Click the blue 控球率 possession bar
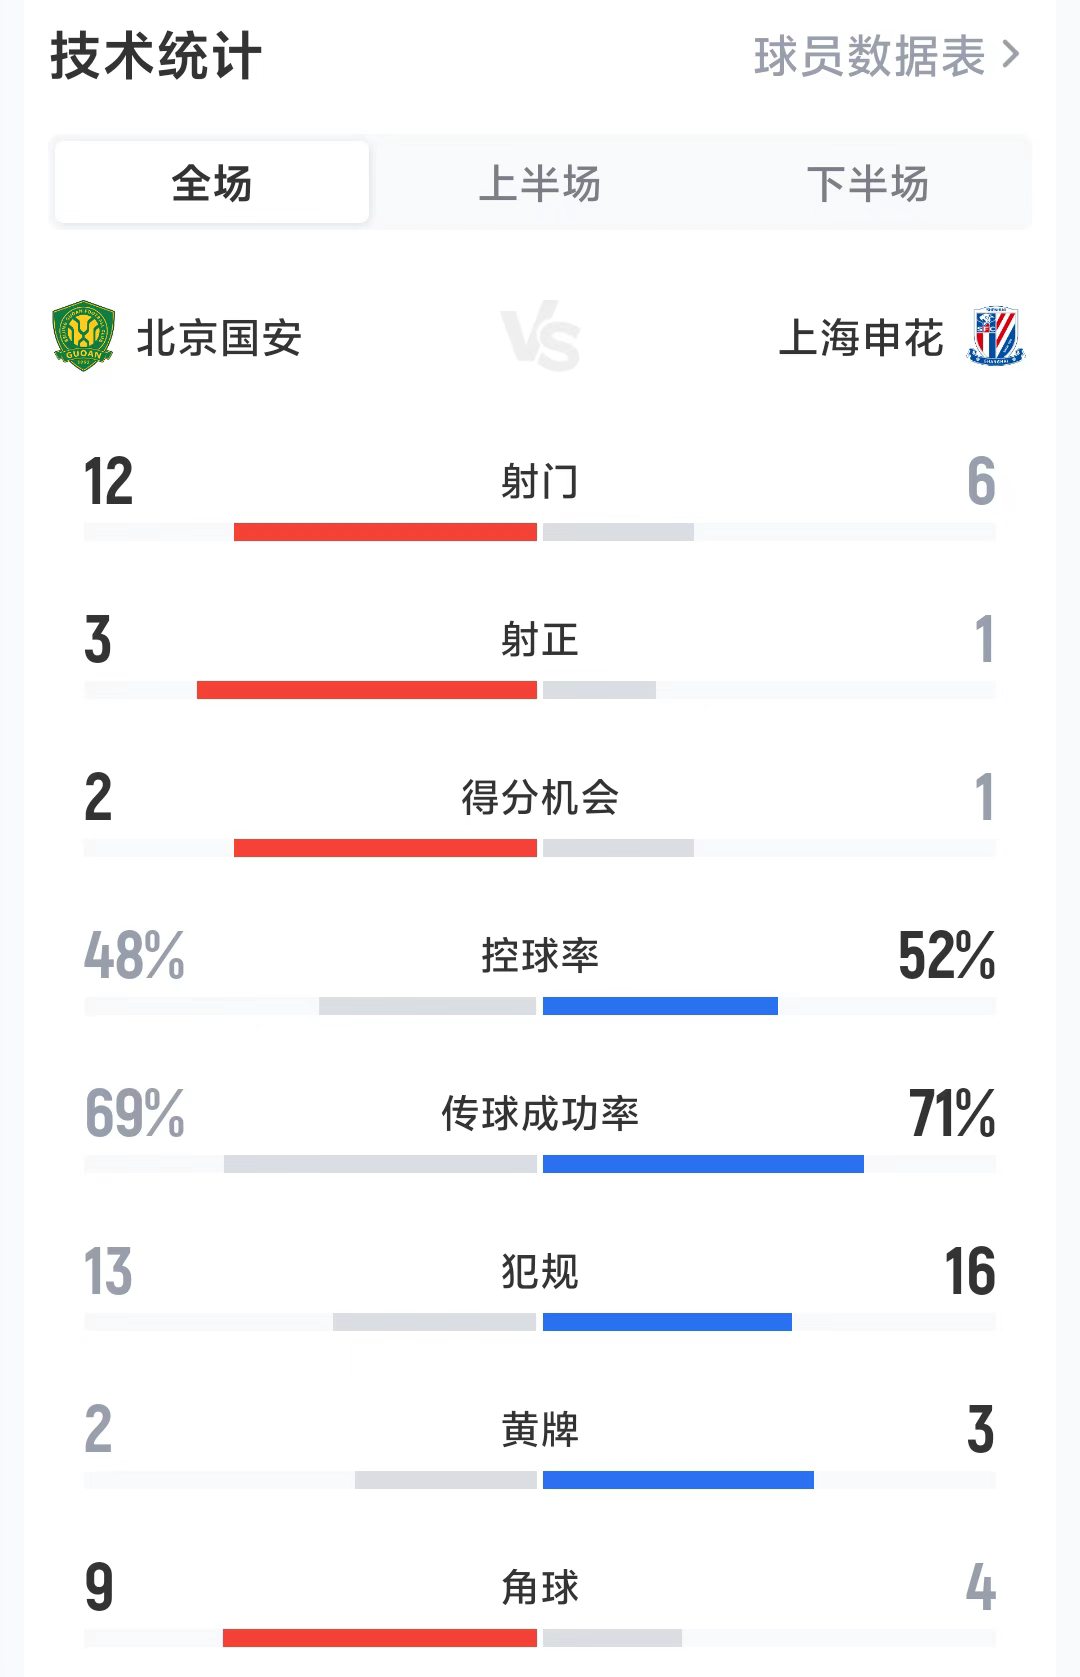1080x1677 pixels. pyautogui.click(x=660, y=1006)
